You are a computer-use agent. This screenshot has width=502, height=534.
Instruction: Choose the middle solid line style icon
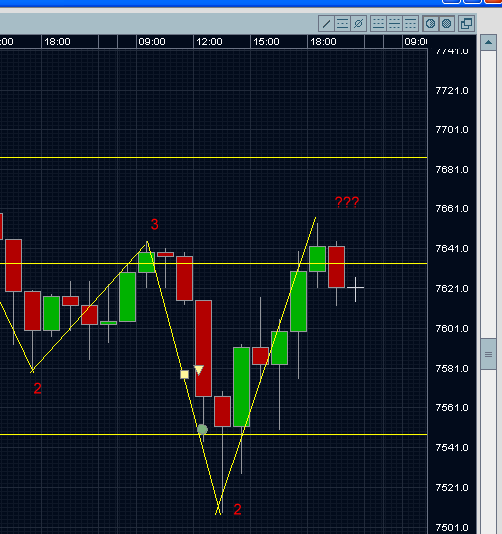[394, 24]
